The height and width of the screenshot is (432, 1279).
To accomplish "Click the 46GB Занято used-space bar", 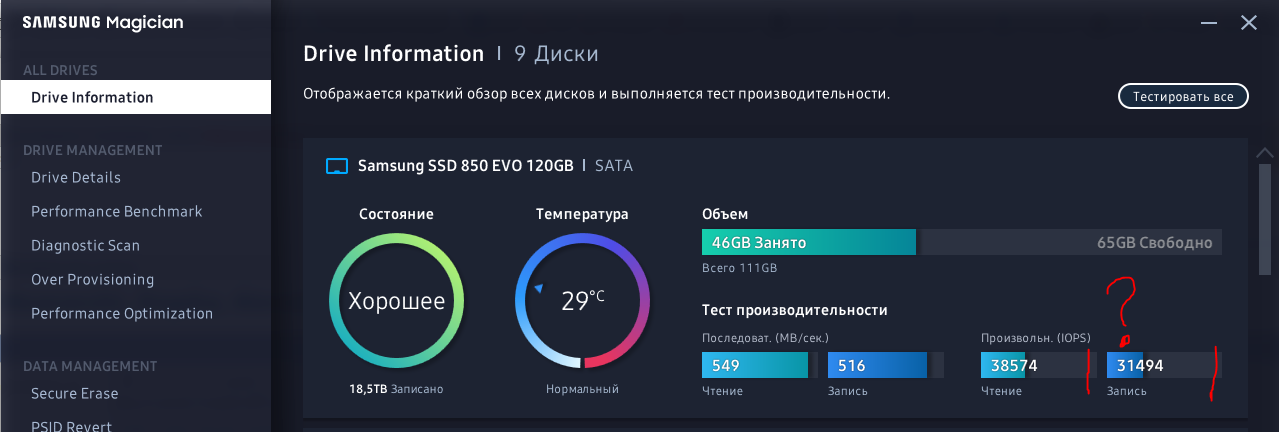I will pyautogui.click(x=808, y=243).
